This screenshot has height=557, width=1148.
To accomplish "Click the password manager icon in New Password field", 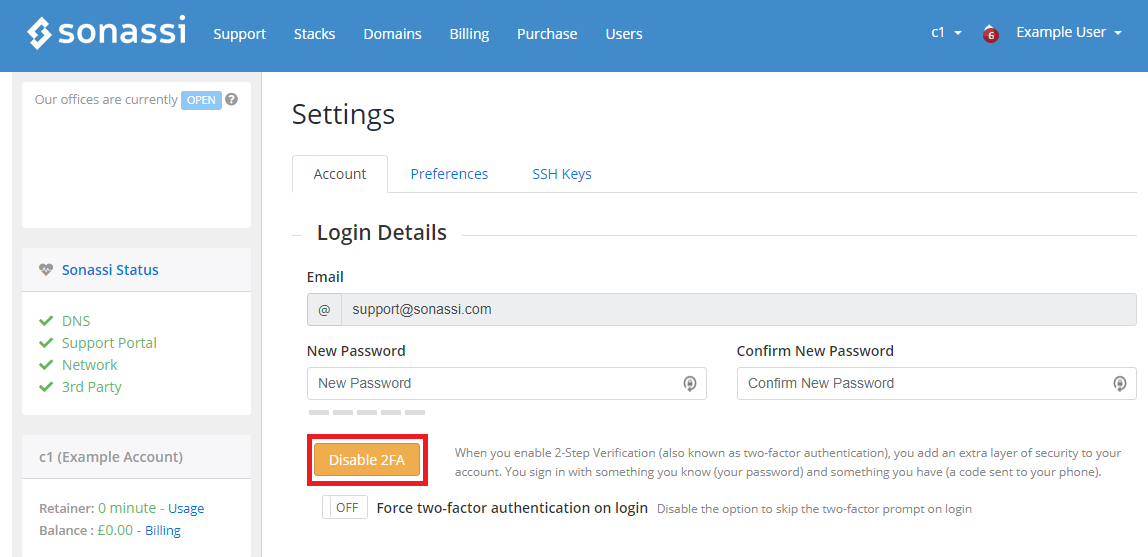I will point(690,384).
